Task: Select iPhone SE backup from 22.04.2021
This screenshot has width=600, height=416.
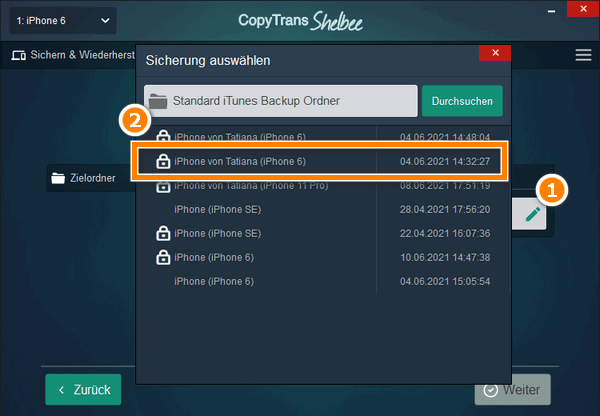Action: [323, 233]
